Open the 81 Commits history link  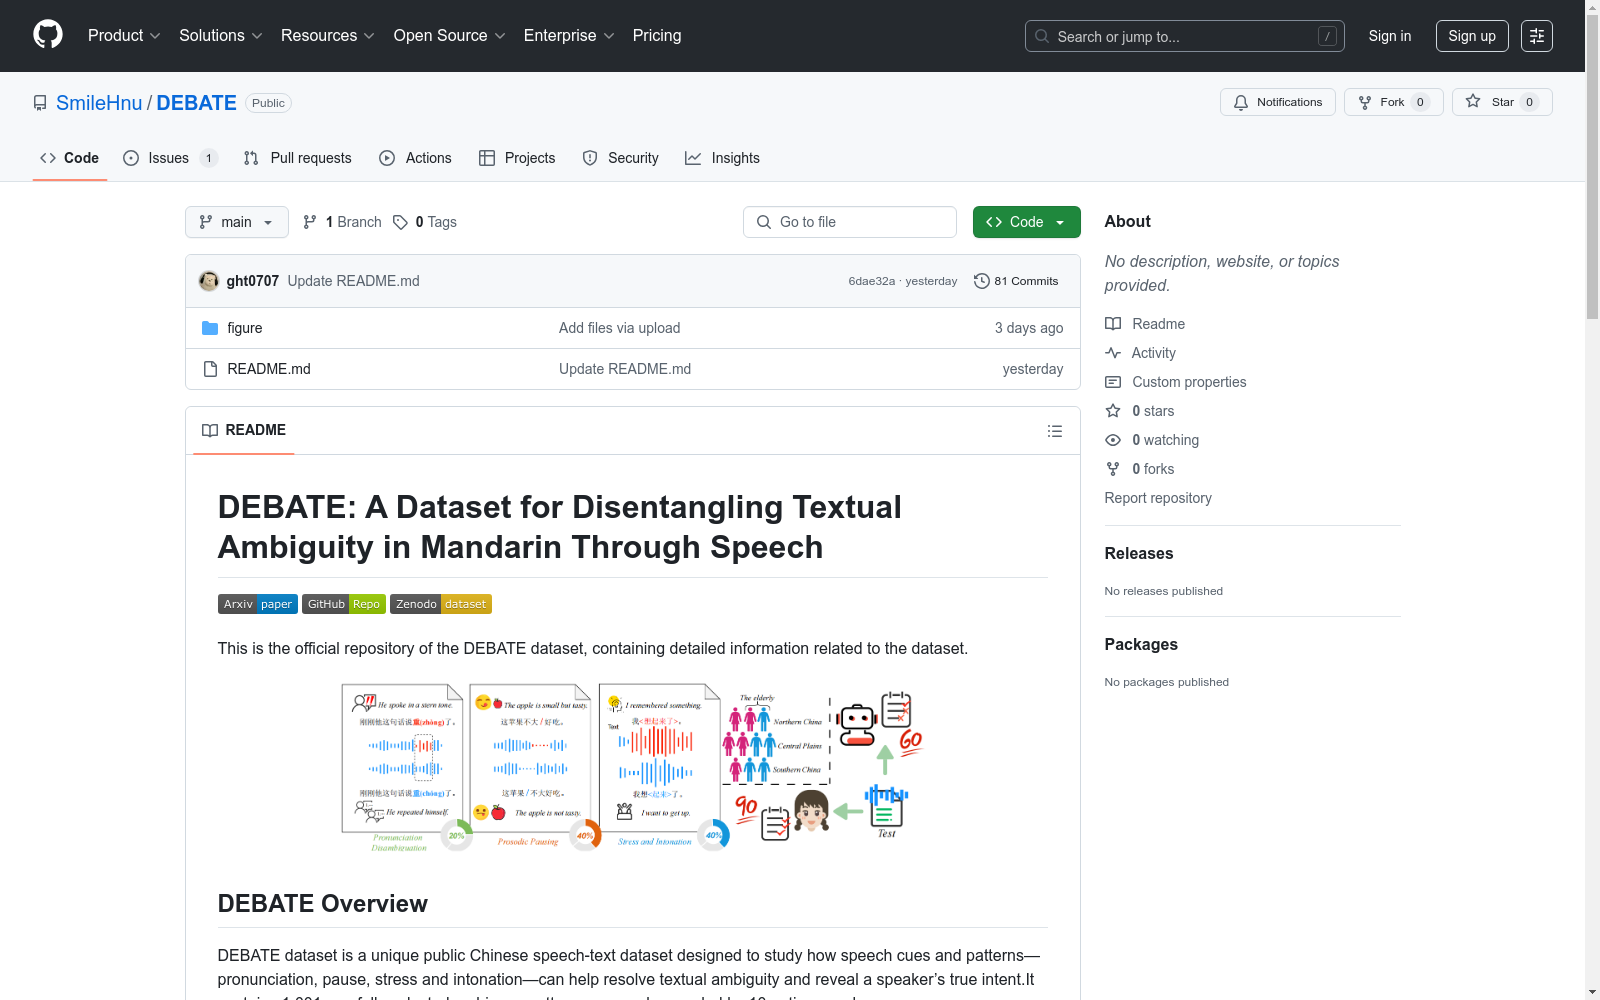point(1016,281)
